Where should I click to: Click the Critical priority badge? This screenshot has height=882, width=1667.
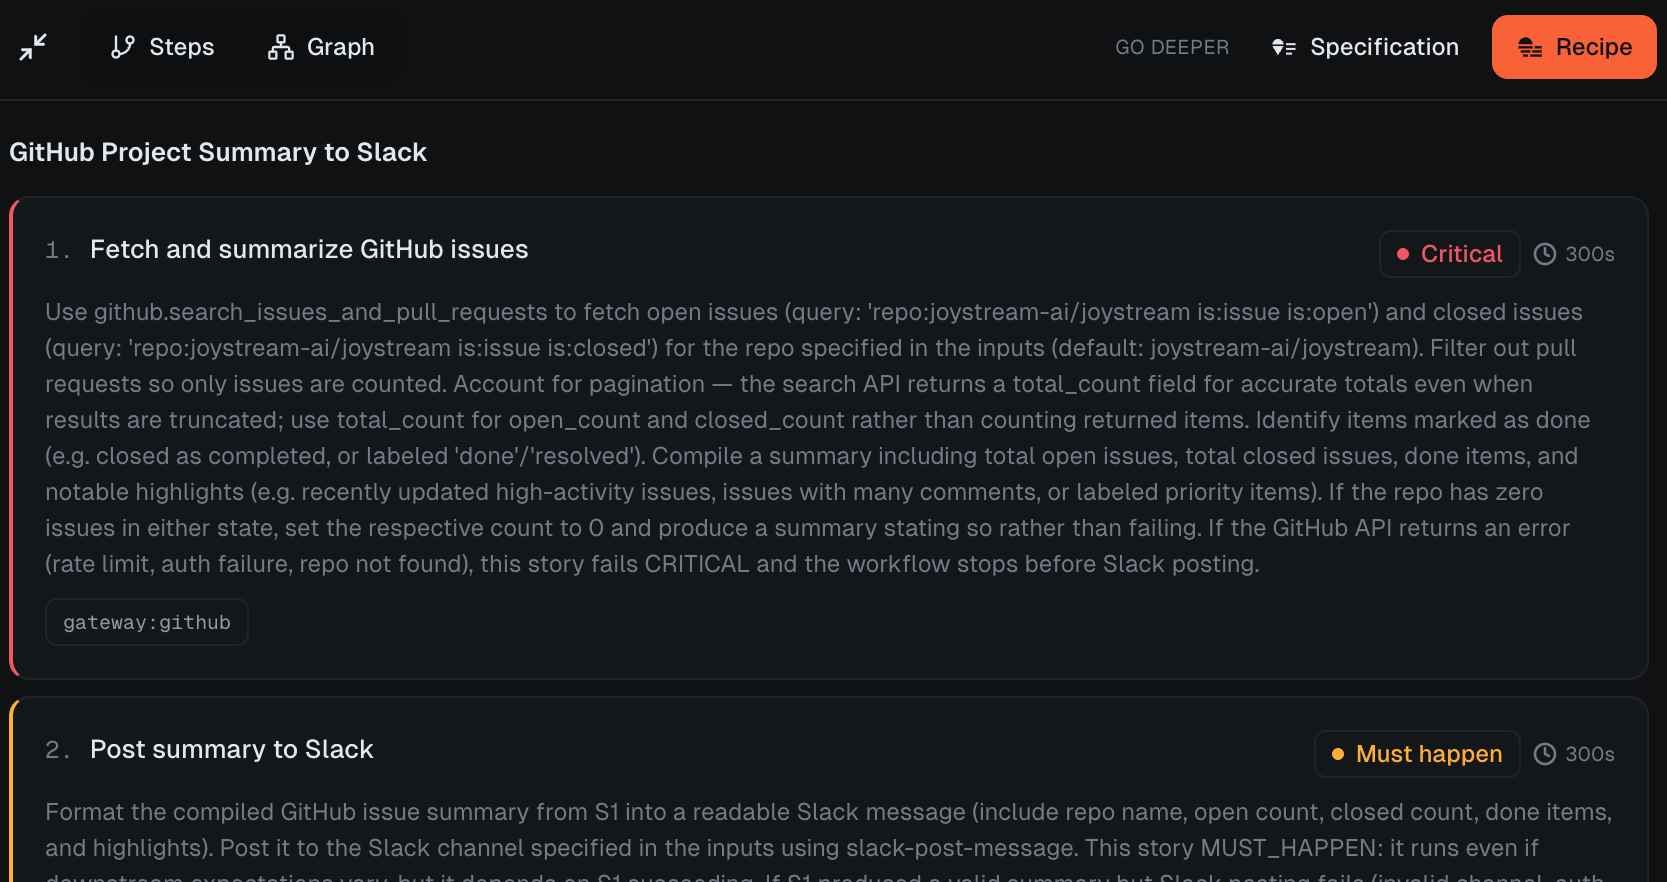pyautogui.click(x=1450, y=254)
